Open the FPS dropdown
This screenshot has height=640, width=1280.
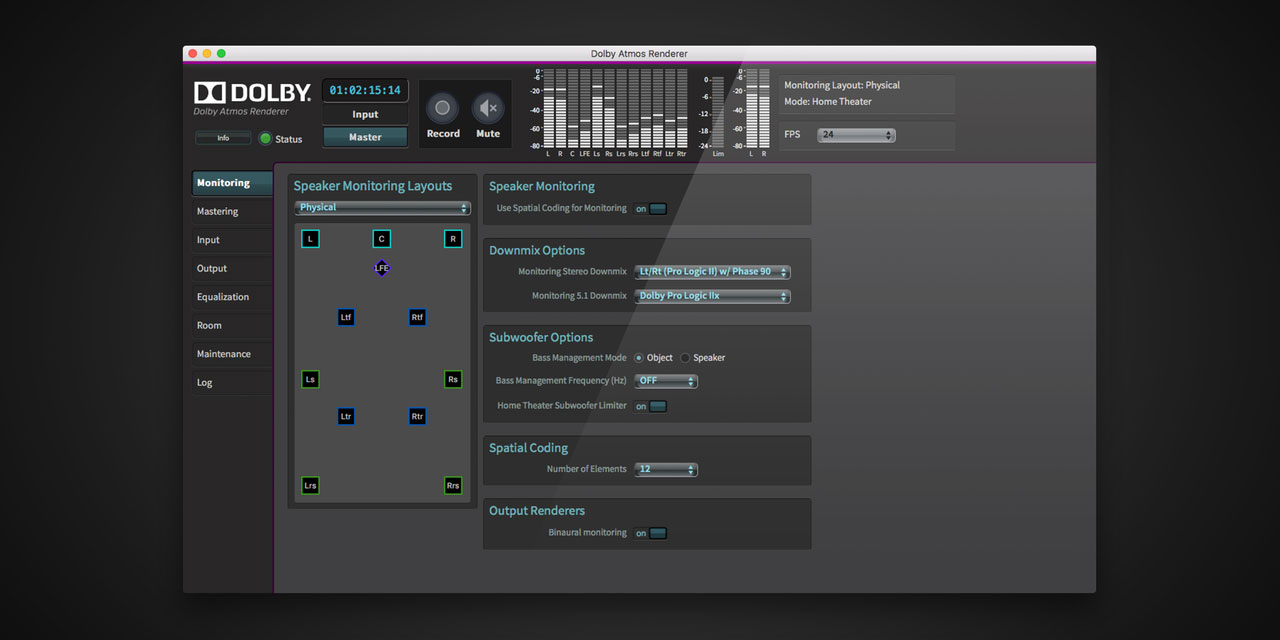856,135
